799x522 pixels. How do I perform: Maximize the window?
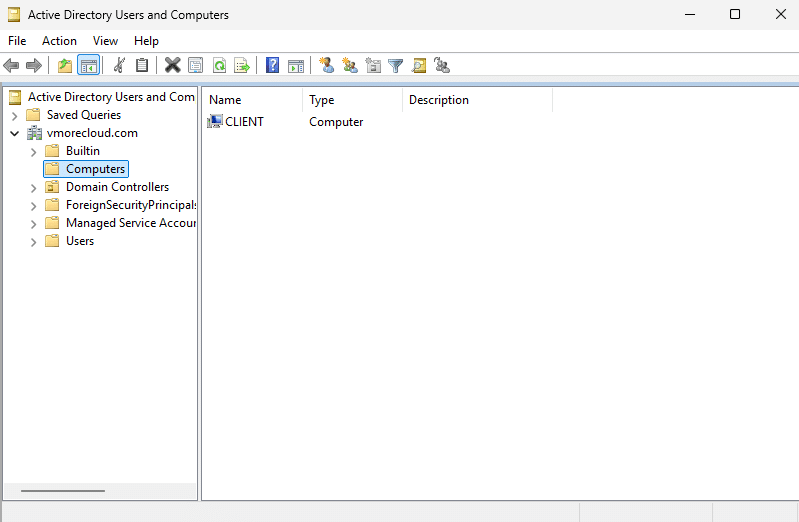pyautogui.click(x=735, y=14)
